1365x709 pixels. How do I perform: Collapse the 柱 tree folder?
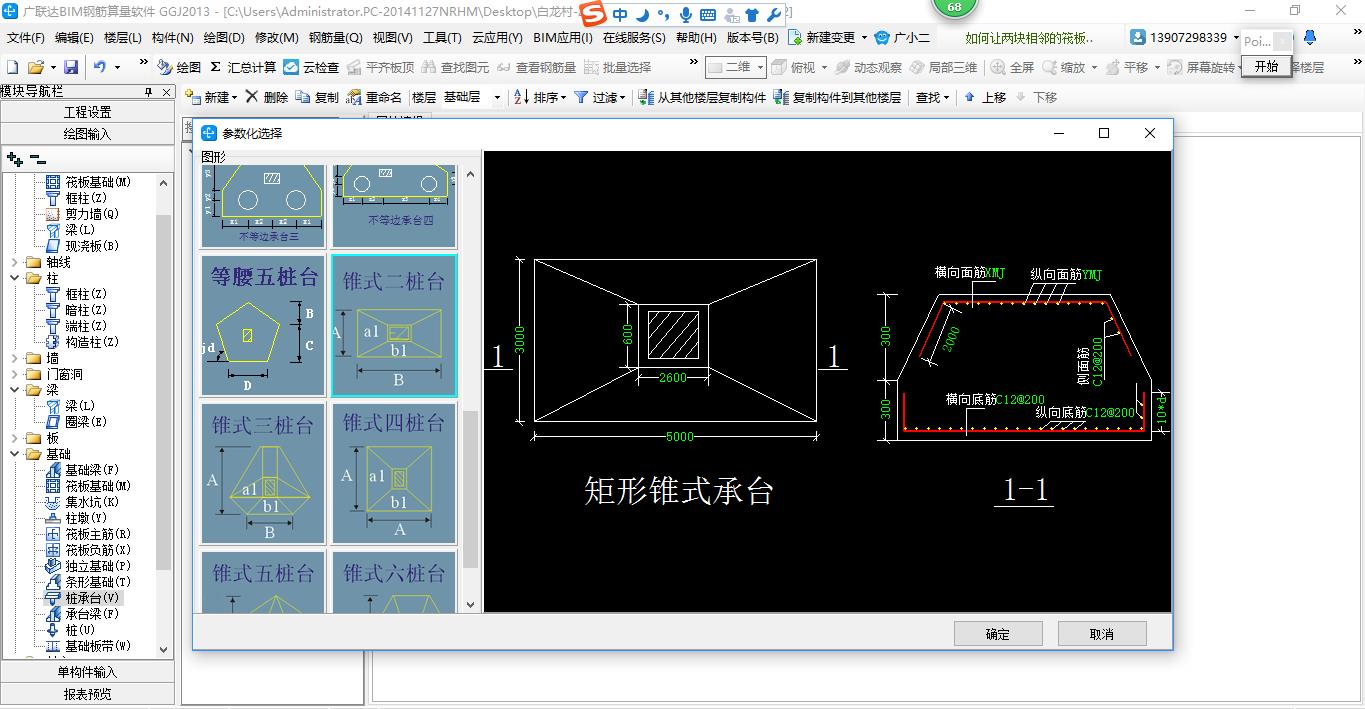click(x=15, y=278)
